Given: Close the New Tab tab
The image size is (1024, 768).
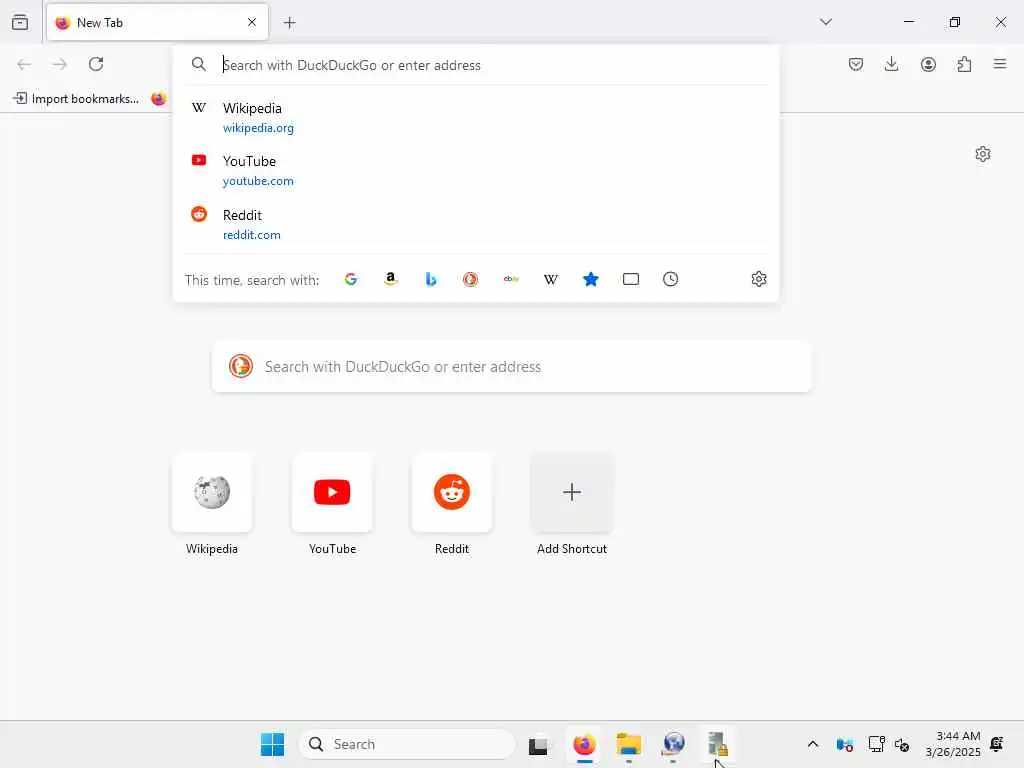Looking at the screenshot, I should [x=252, y=22].
